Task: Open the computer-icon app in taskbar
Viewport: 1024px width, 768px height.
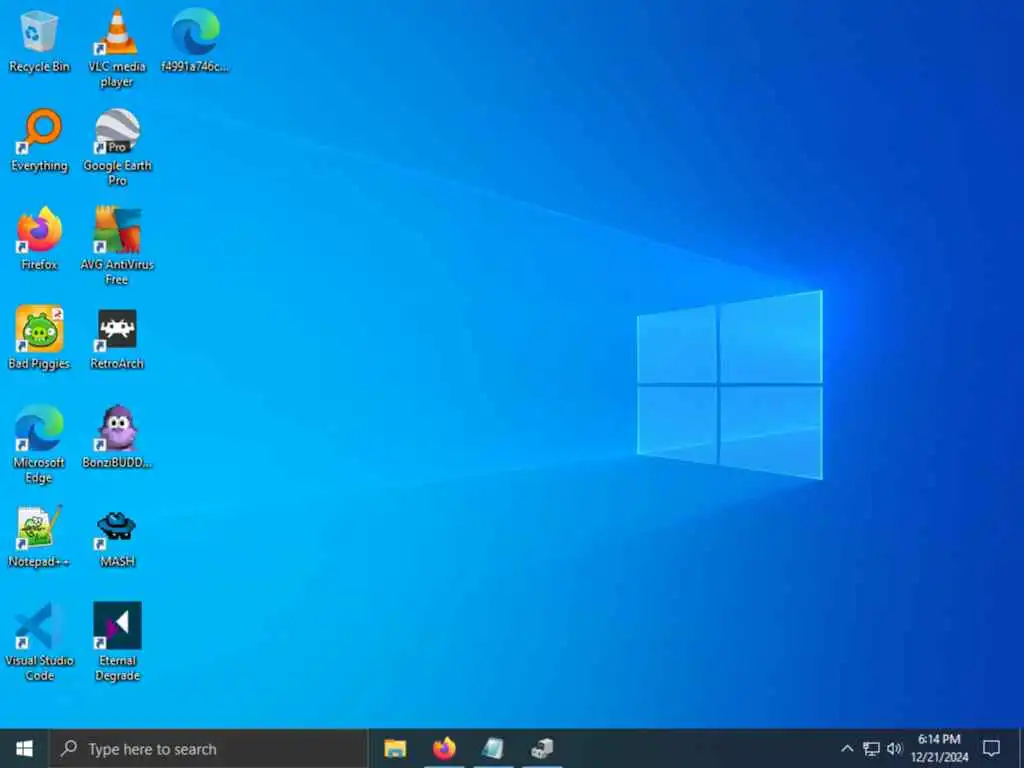Action: (542, 748)
